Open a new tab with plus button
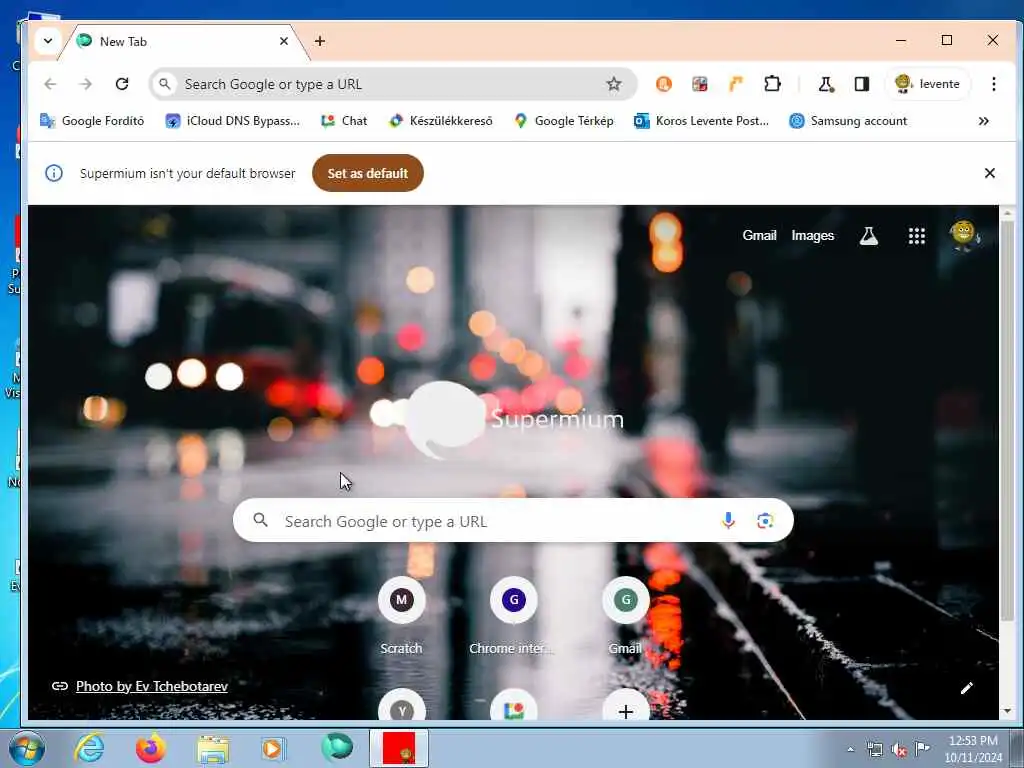This screenshot has height=768, width=1024. point(319,41)
